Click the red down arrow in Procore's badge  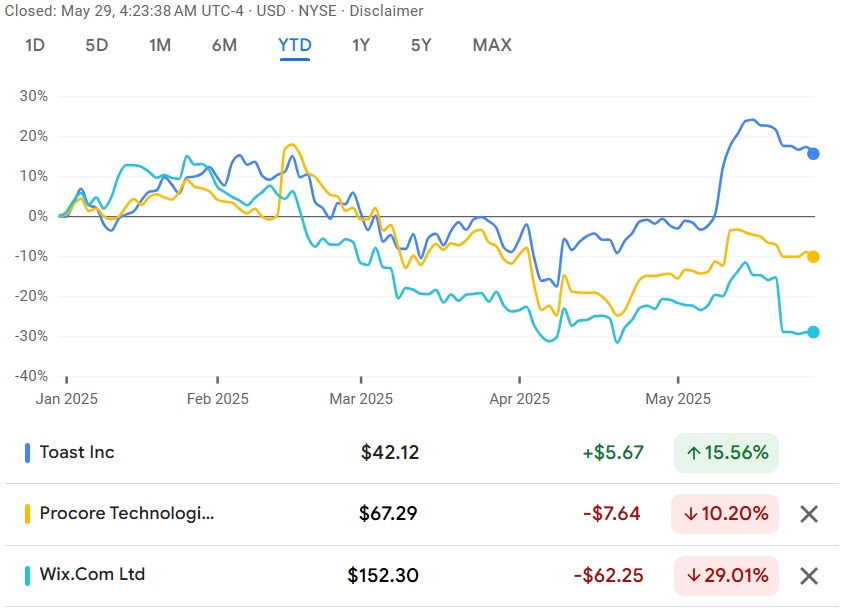[x=691, y=514]
